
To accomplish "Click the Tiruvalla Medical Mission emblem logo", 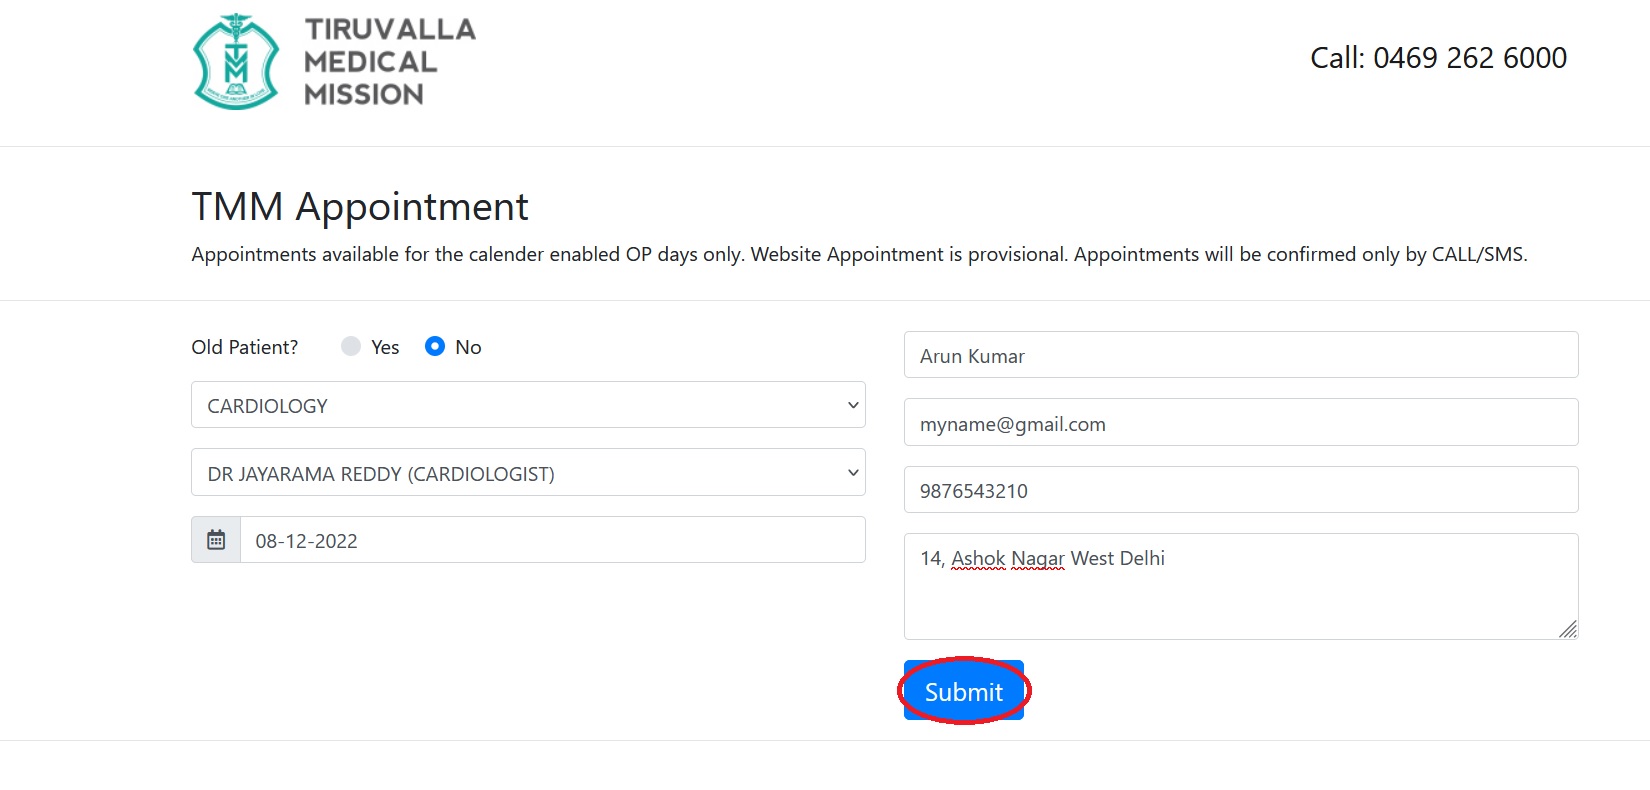I will (x=236, y=62).
